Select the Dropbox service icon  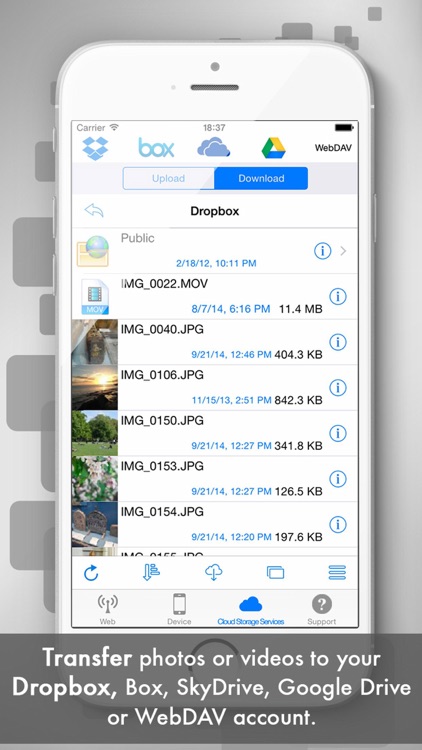tap(95, 148)
